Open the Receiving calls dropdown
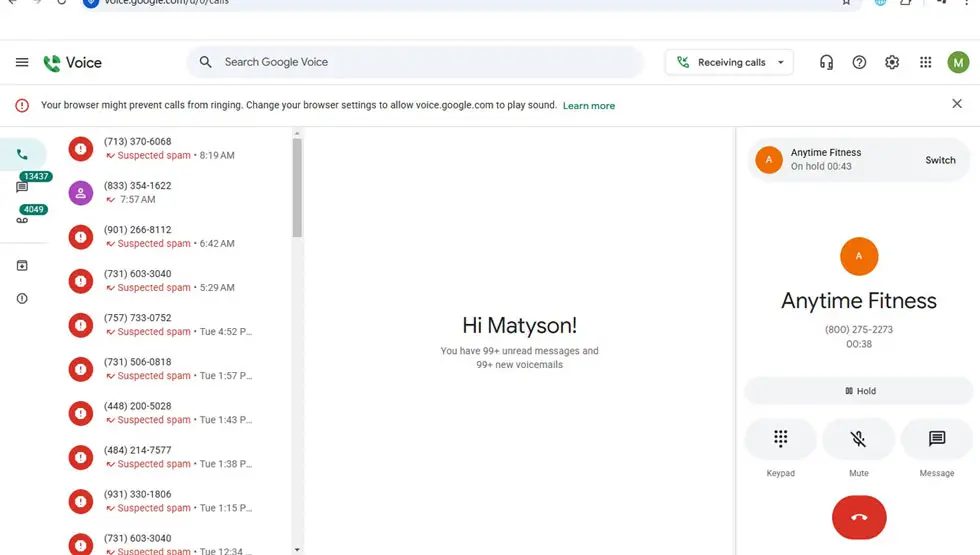 click(729, 62)
